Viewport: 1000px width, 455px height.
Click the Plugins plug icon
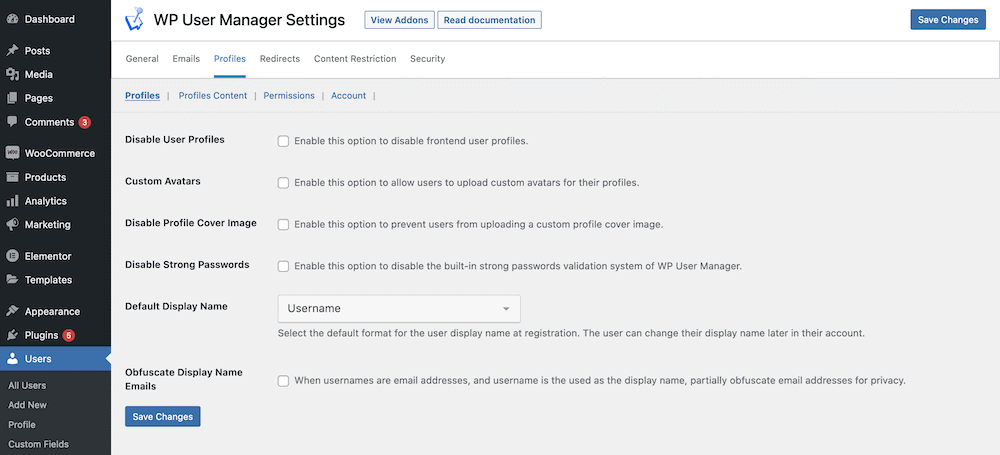point(12,335)
